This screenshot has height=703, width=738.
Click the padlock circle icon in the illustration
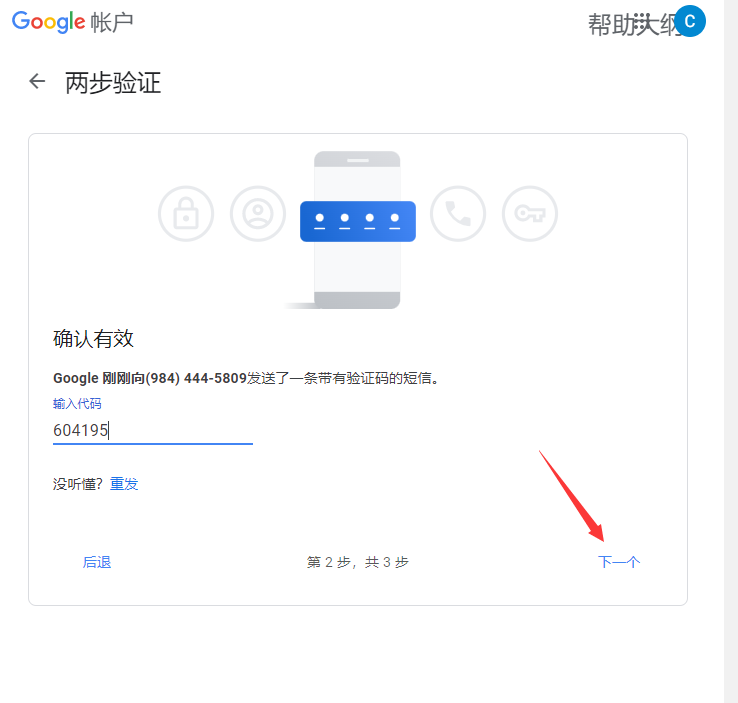point(186,214)
